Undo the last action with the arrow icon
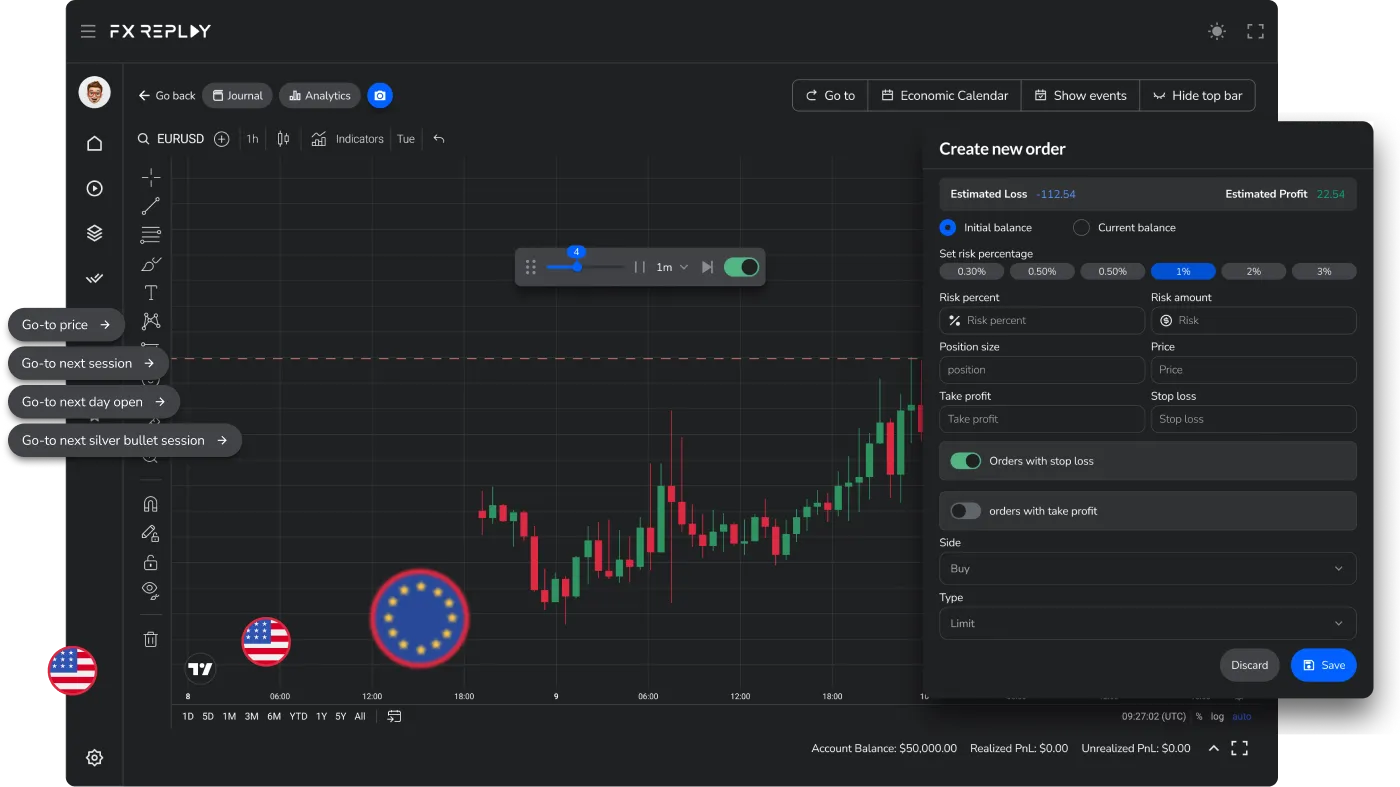Viewport: 1400px width, 787px height. pos(438,139)
